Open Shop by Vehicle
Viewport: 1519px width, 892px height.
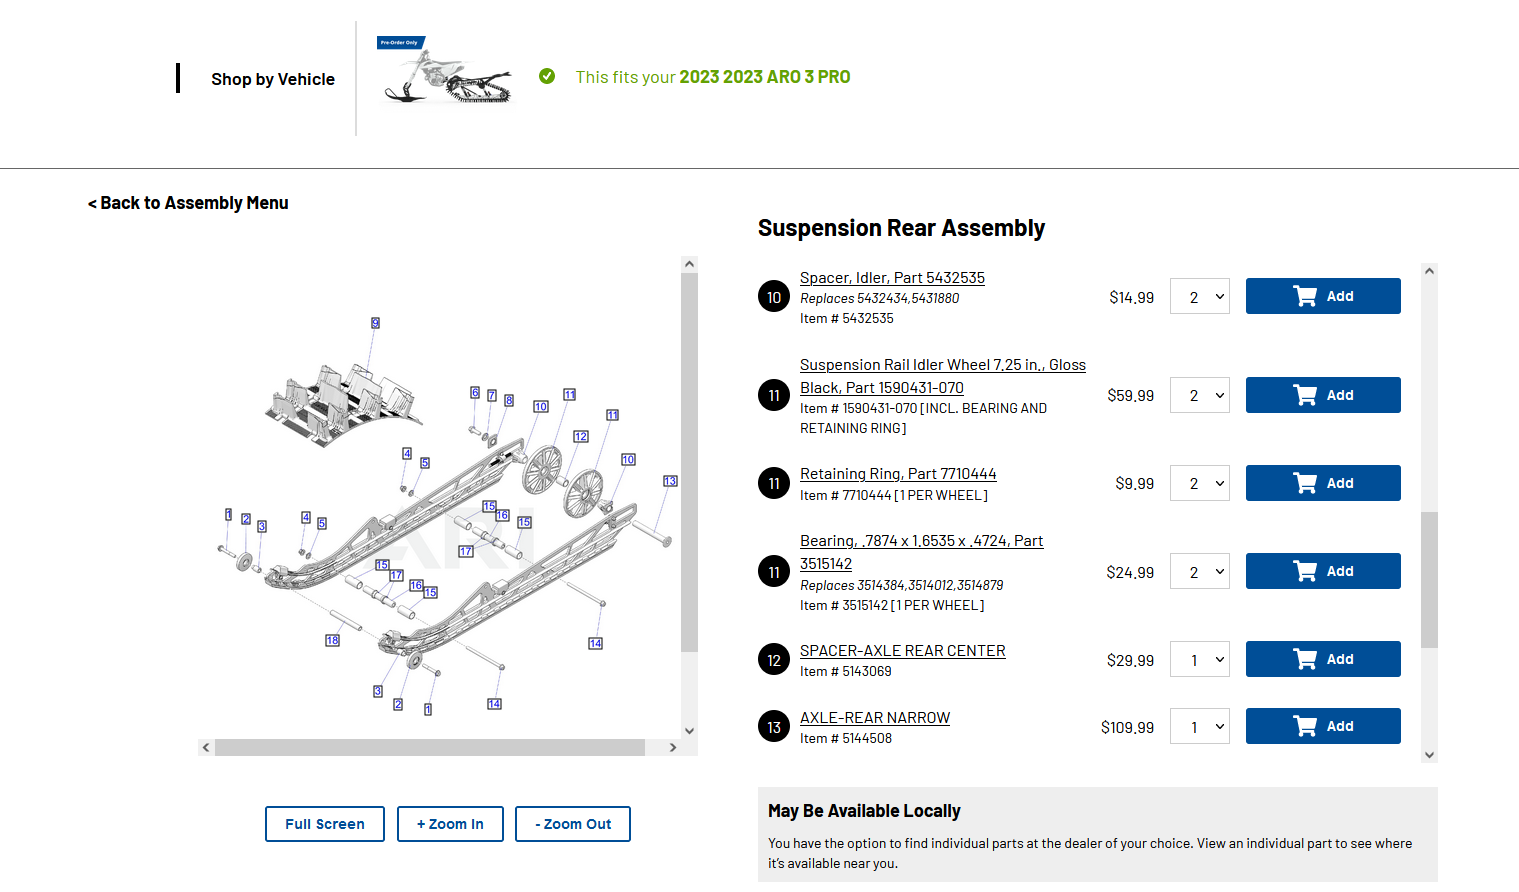pos(272,79)
